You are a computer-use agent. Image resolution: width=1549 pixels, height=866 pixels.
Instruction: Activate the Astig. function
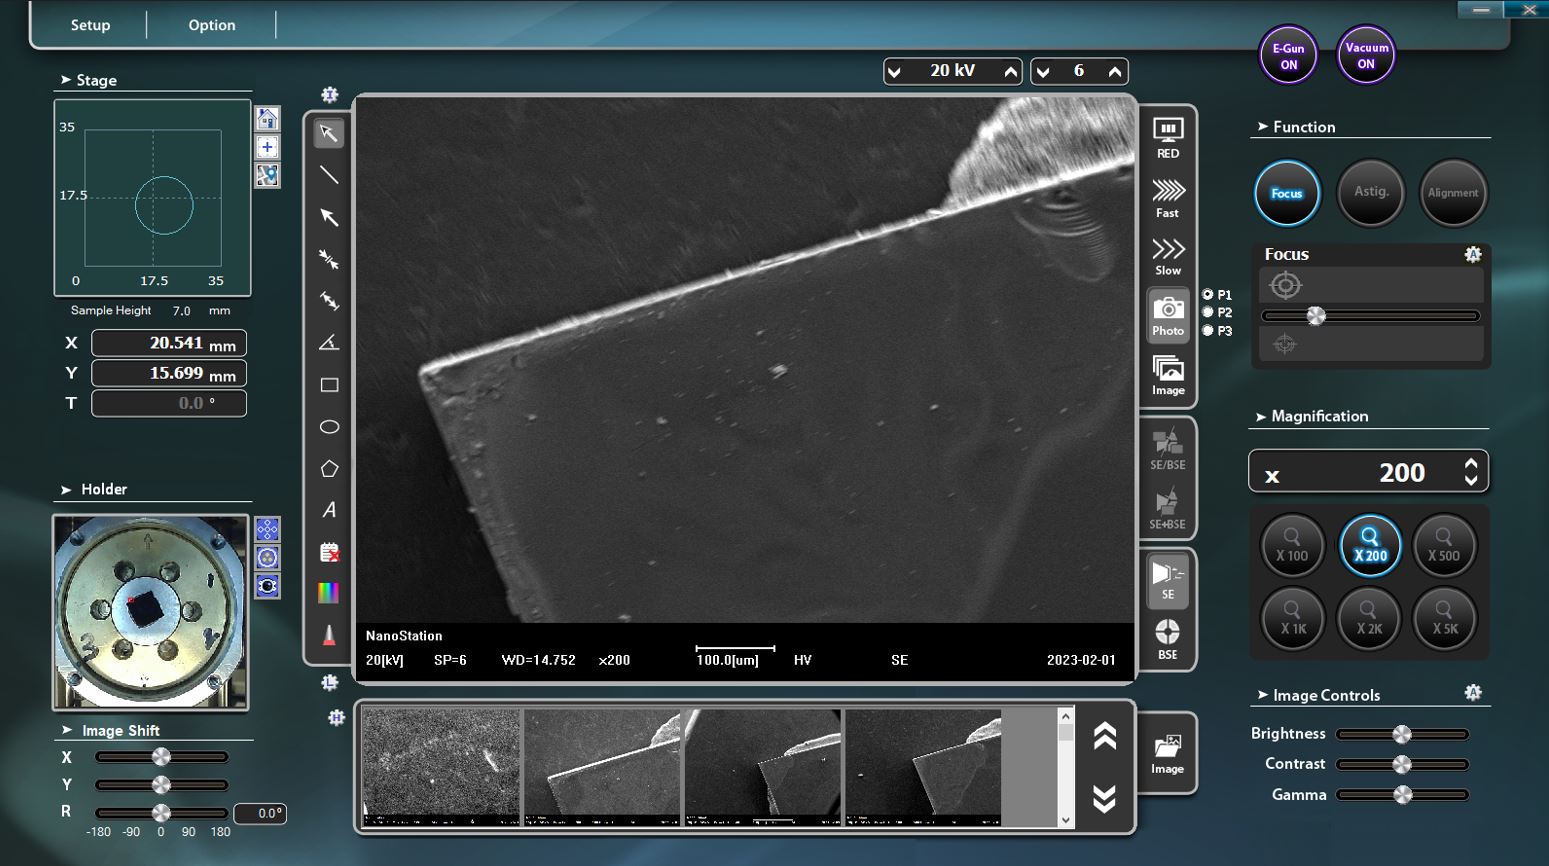point(1370,193)
